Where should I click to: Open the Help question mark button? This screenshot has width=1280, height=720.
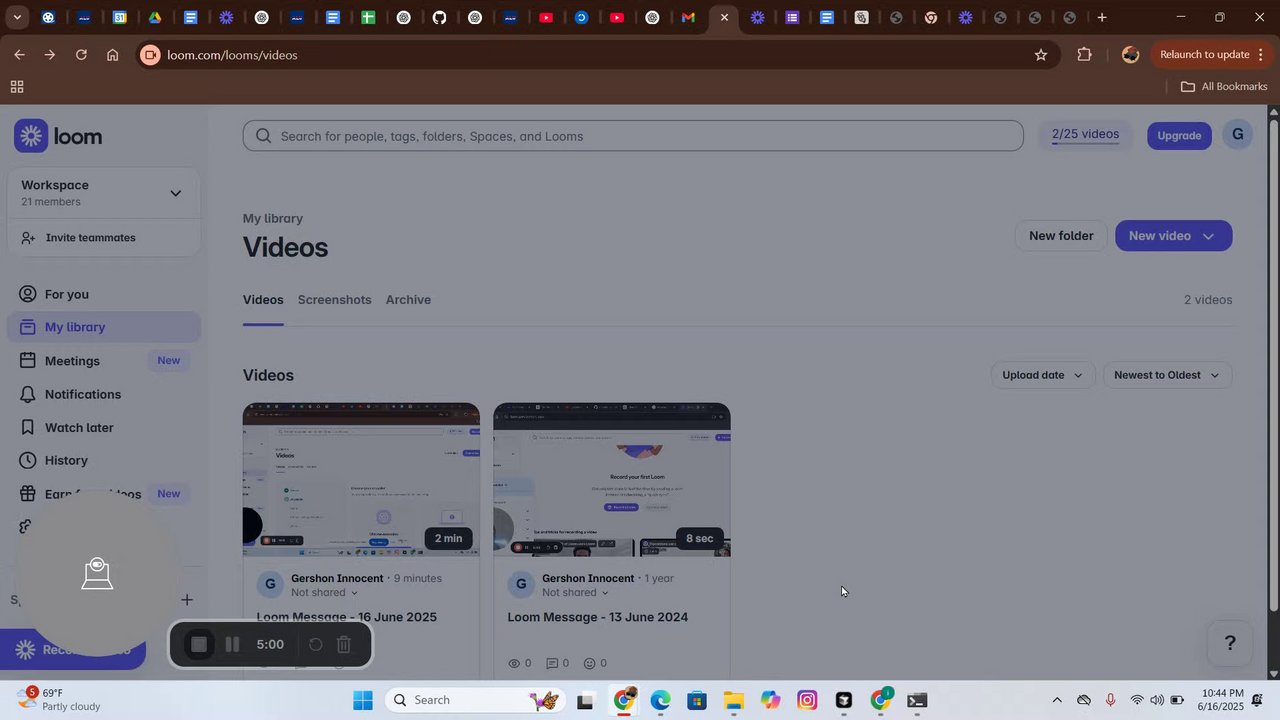click(1230, 643)
